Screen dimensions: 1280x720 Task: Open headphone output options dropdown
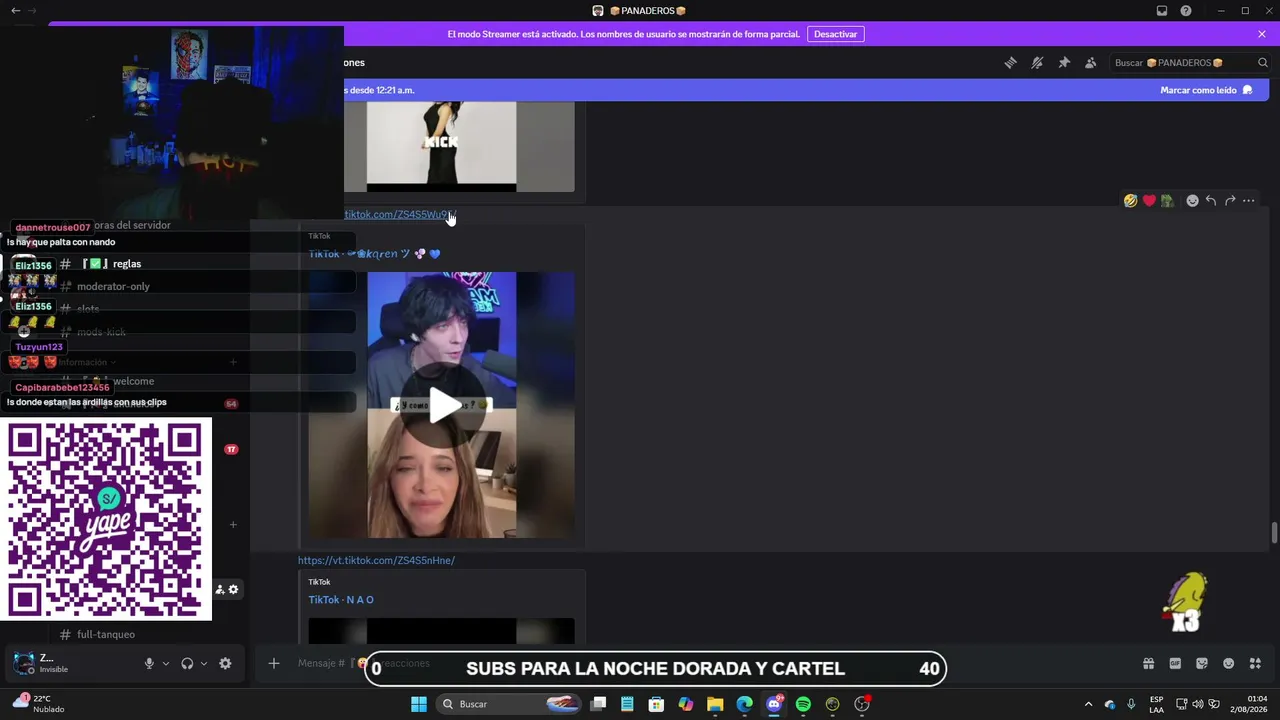click(x=204, y=663)
